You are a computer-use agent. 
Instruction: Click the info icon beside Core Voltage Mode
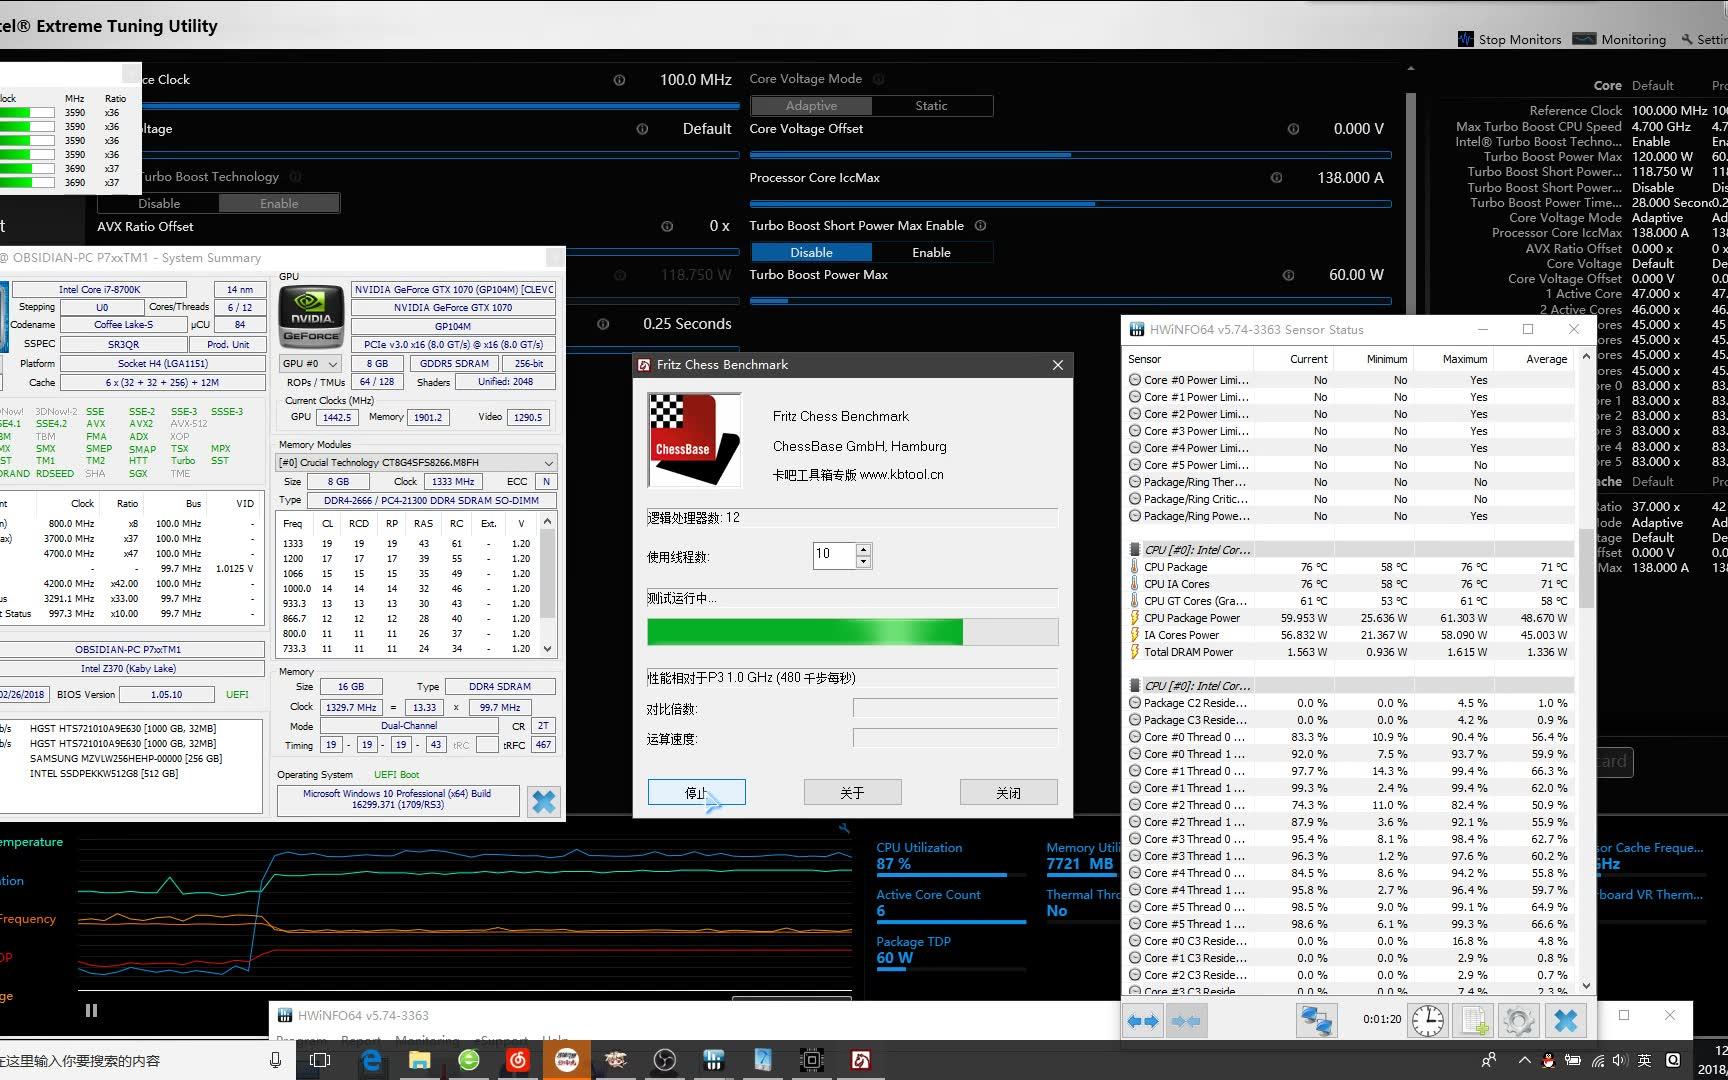(880, 79)
